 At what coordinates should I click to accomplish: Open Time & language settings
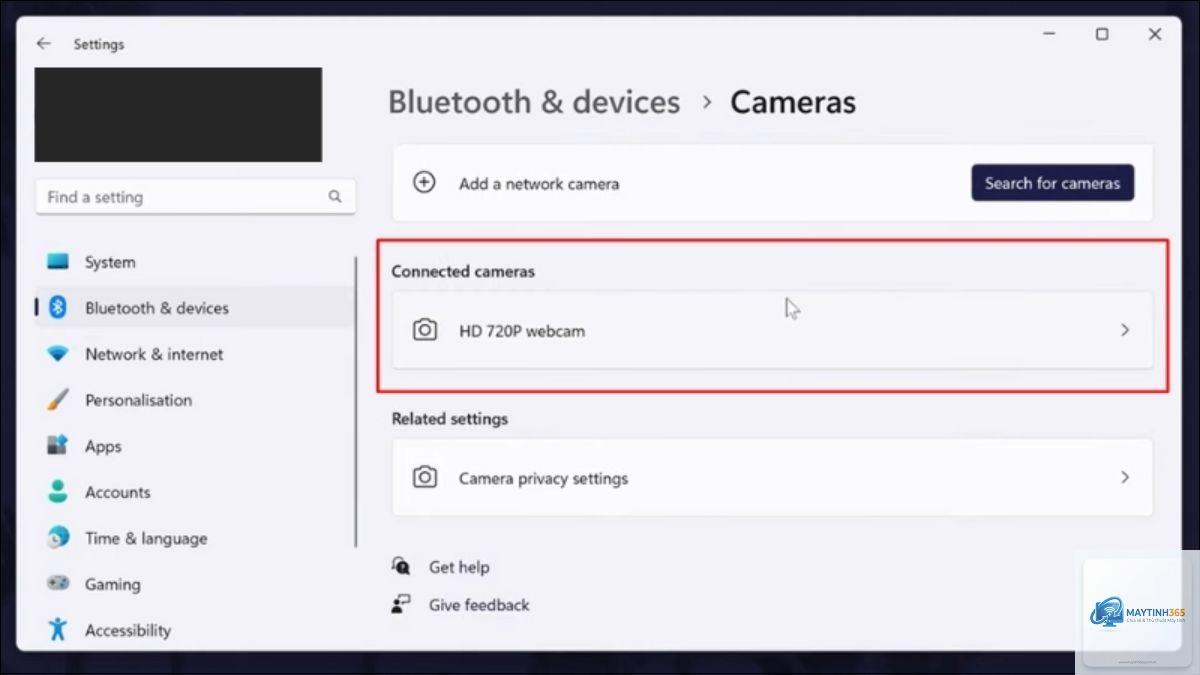tap(194, 538)
